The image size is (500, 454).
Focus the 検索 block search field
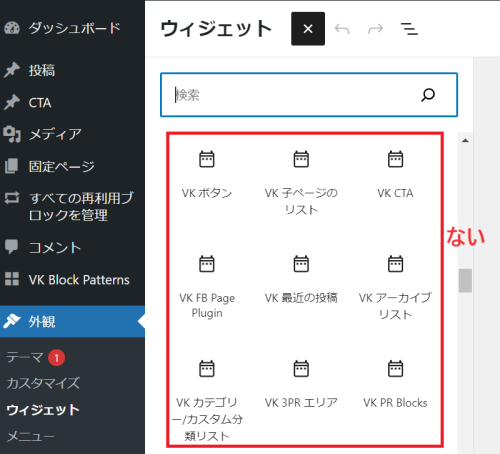point(309,95)
